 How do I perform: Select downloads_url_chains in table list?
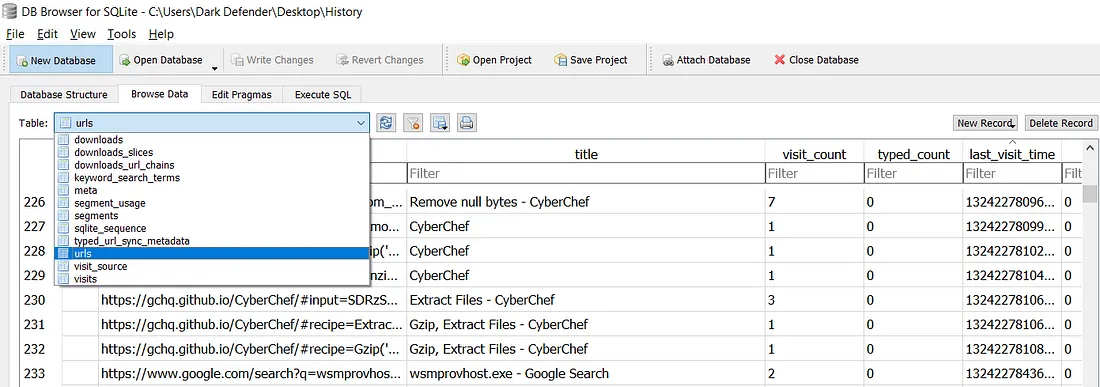(212, 165)
